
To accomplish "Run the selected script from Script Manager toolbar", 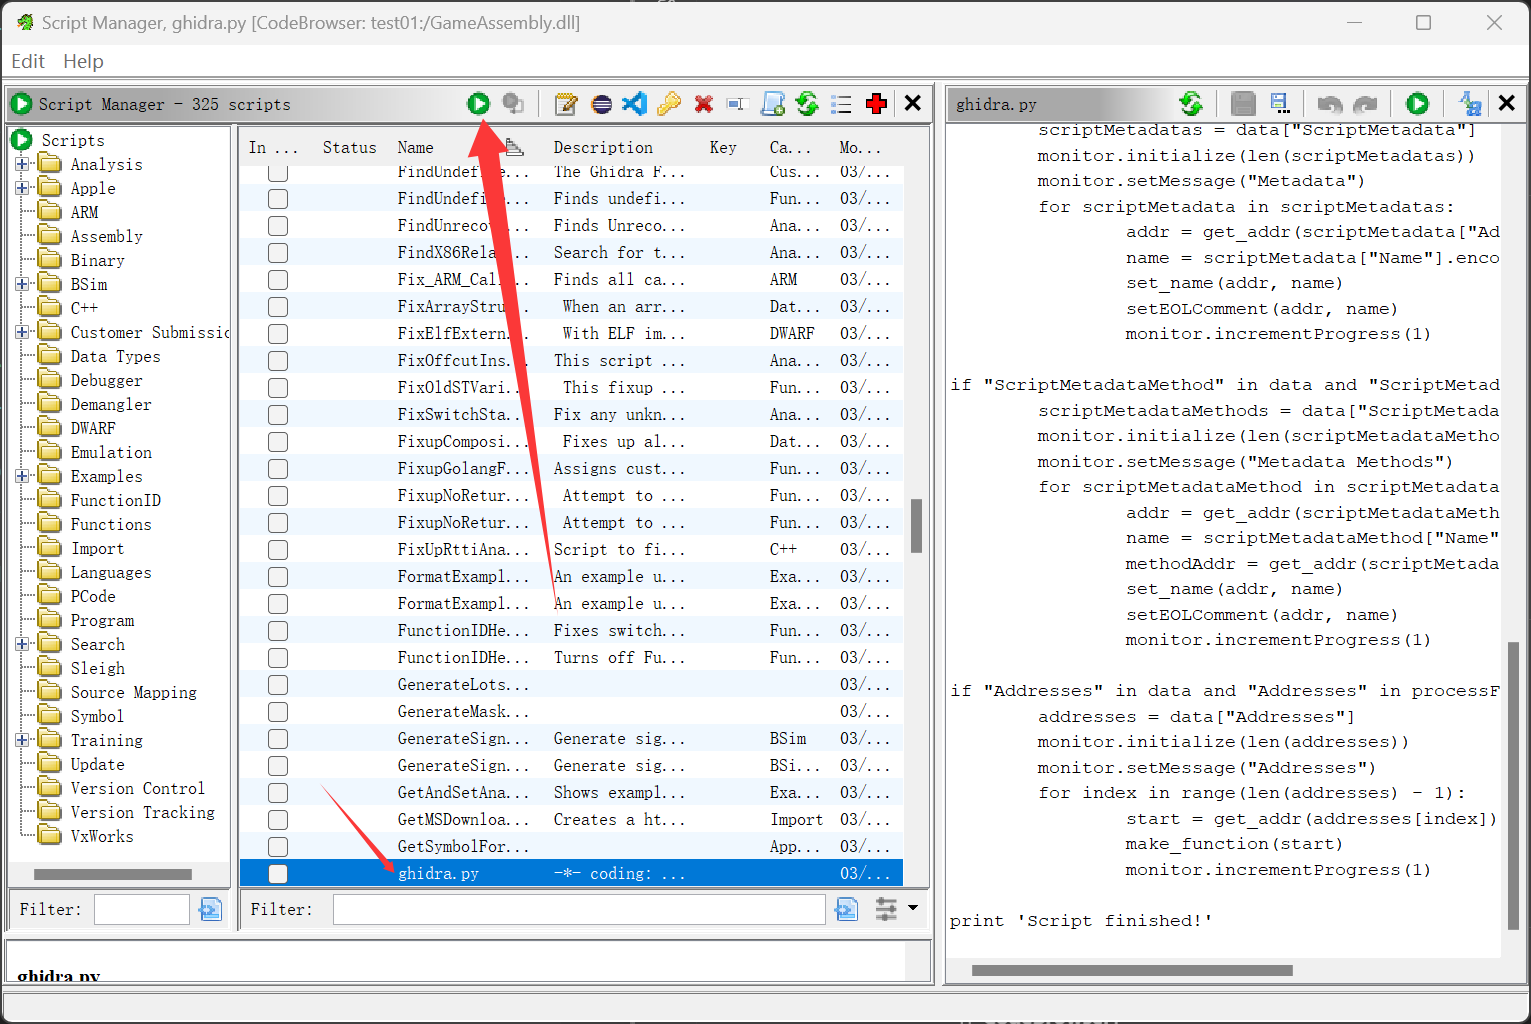I will (478, 103).
